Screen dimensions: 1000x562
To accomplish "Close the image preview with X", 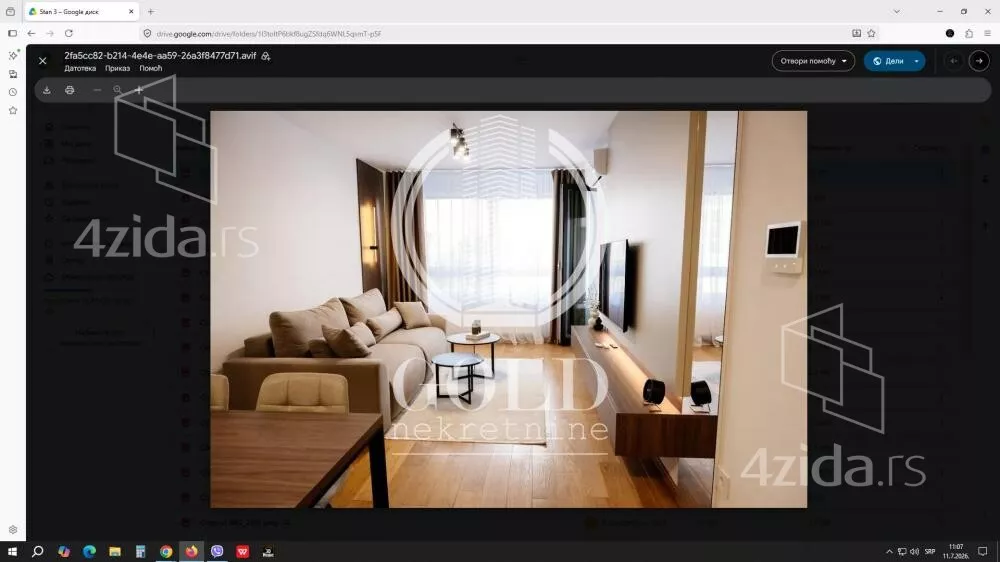I will pos(43,61).
